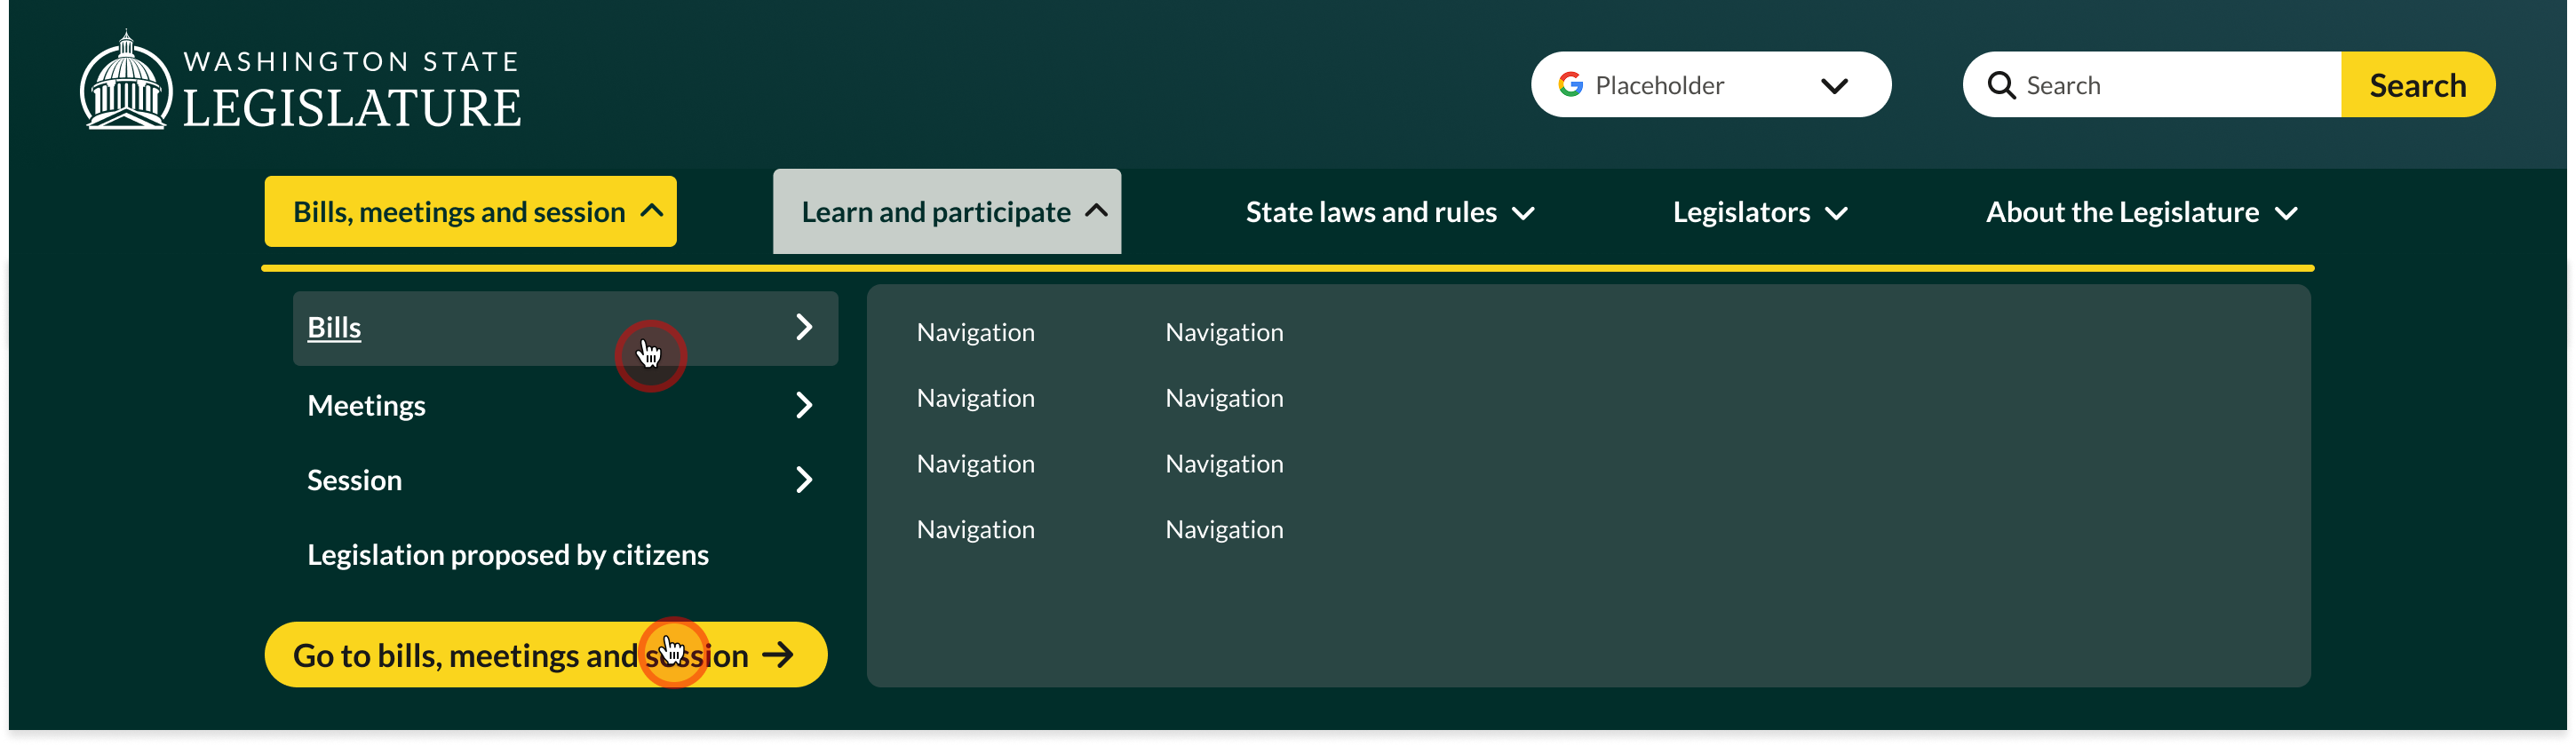Click the search magnifying glass icon
The image size is (2576, 746).
click(x=2000, y=85)
